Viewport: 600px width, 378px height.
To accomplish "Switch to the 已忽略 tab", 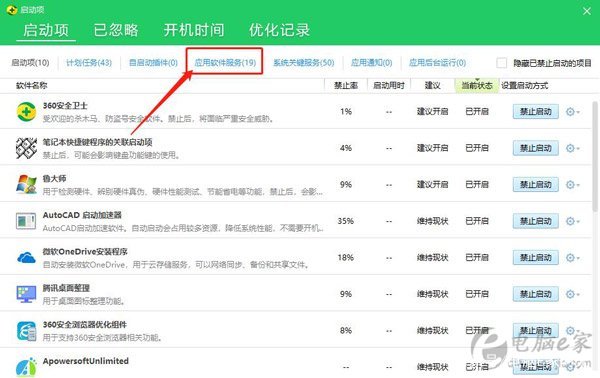I will (116, 30).
